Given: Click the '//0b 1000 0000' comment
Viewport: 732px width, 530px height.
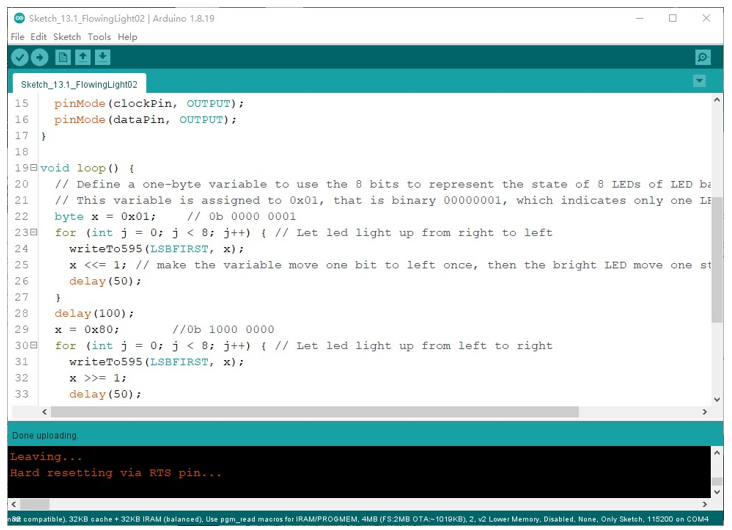Looking at the screenshot, I should coord(223,330).
